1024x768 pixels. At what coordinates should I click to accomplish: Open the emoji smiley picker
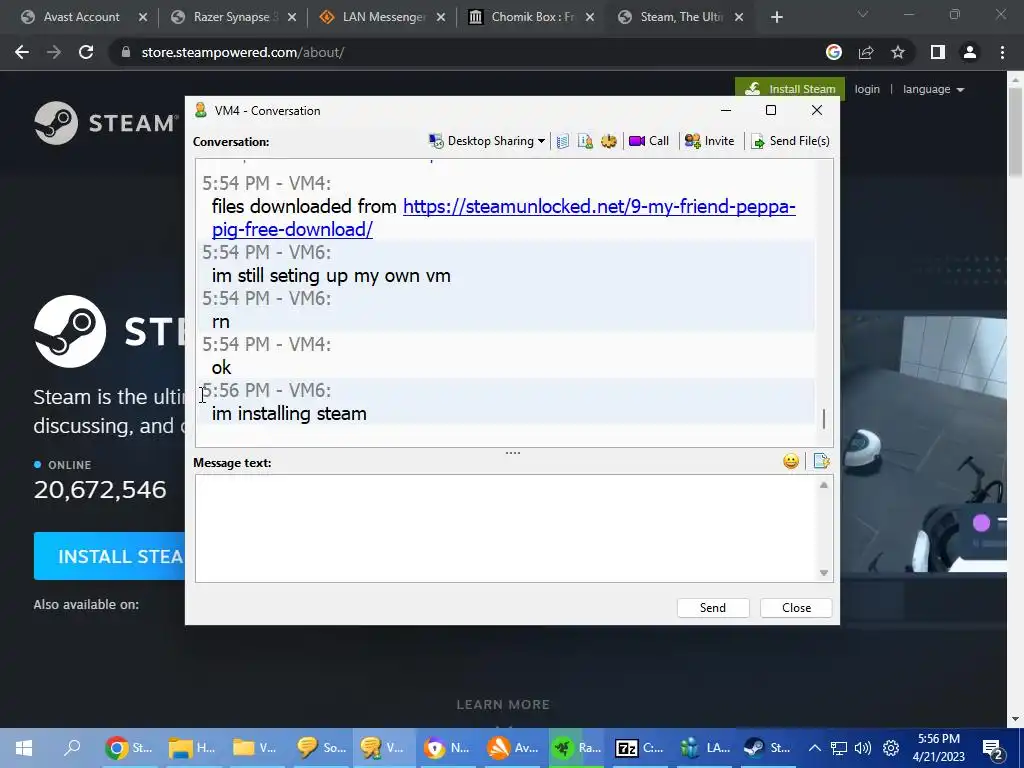point(791,462)
